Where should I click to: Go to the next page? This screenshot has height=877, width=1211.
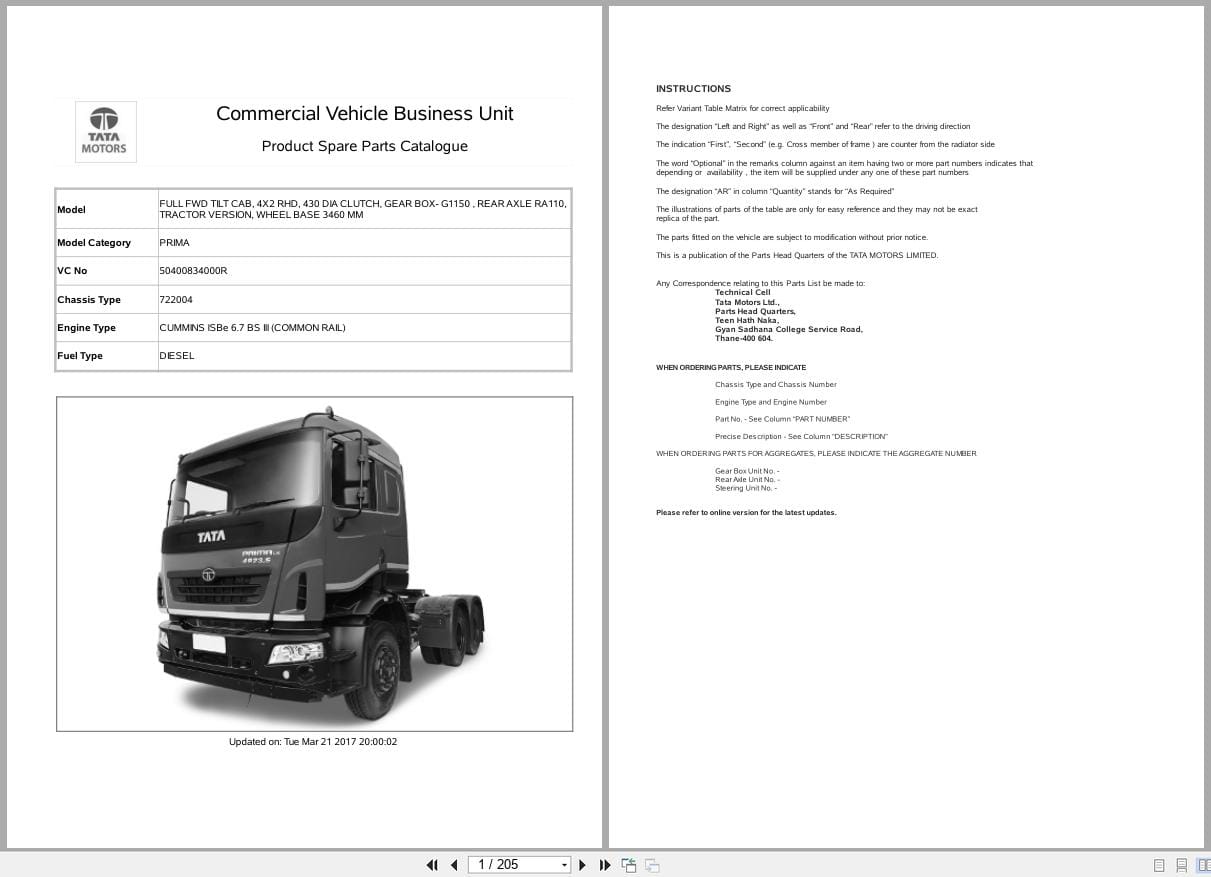pos(583,865)
